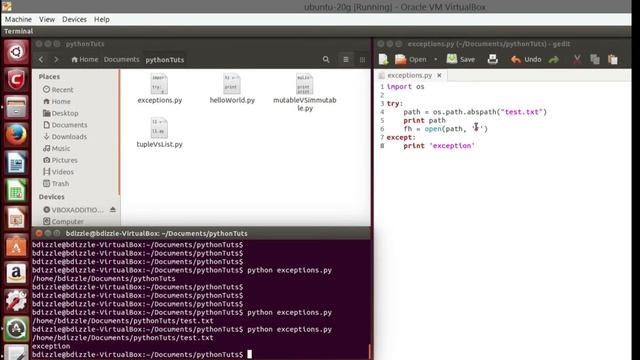Open the Files launcher icon
Screen dimensions: 640x360
point(16,107)
